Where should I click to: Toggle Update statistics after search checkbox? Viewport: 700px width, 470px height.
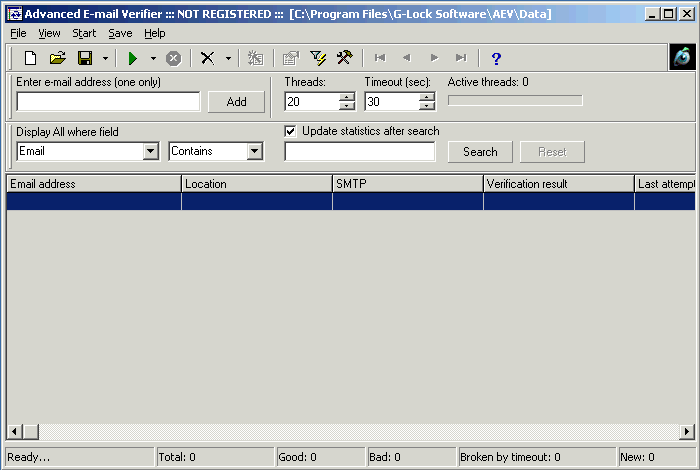coord(290,131)
